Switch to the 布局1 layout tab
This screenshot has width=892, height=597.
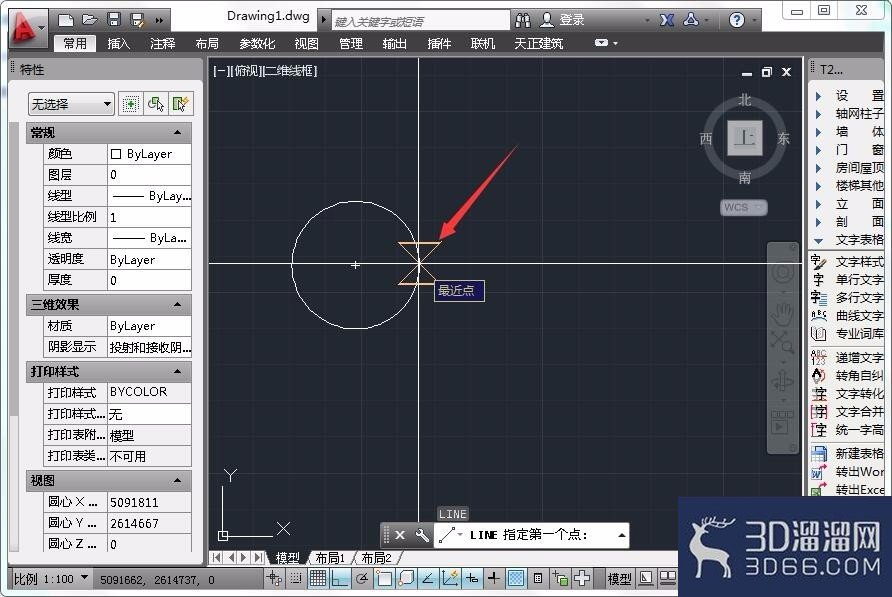(331, 558)
